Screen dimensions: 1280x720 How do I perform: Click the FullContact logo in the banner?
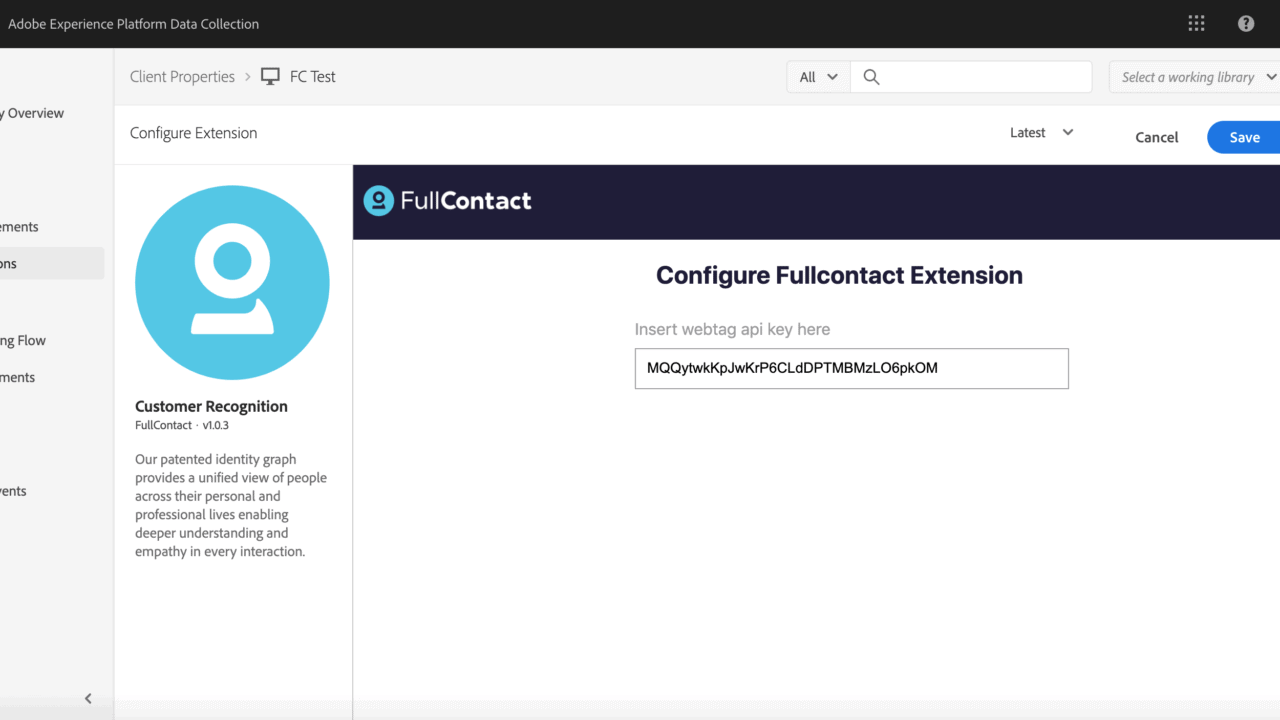(x=448, y=201)
